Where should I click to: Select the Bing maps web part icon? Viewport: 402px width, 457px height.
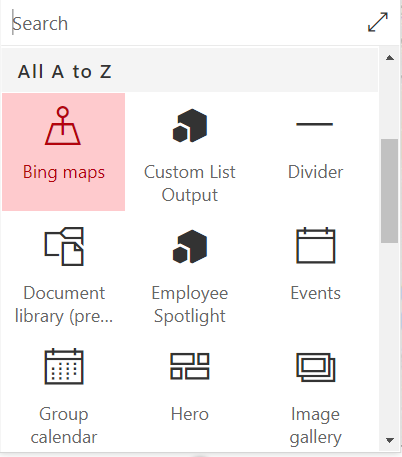[63, 126]
